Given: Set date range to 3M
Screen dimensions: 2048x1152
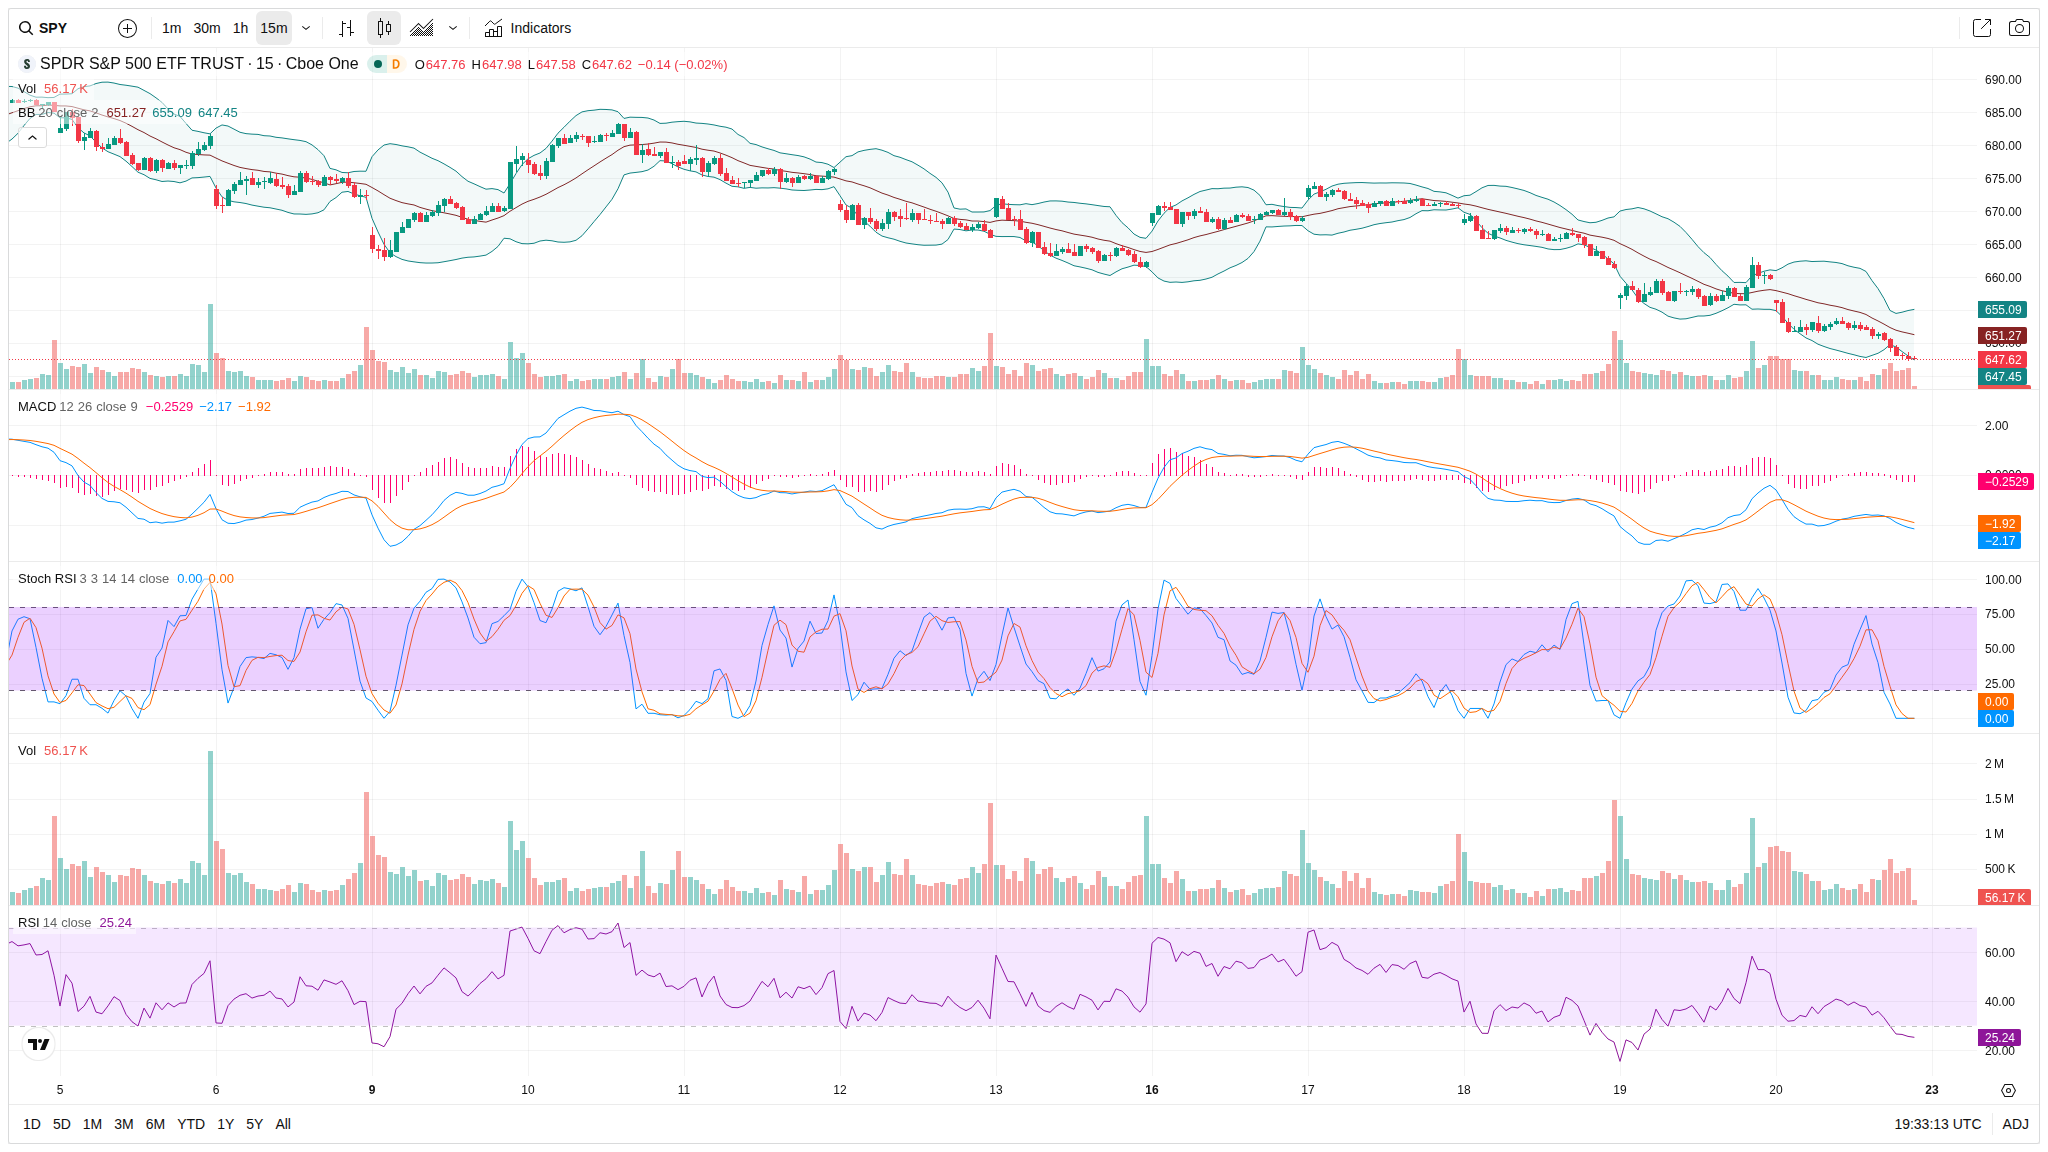Looking at the screenshot, I should pos(124,1124).
